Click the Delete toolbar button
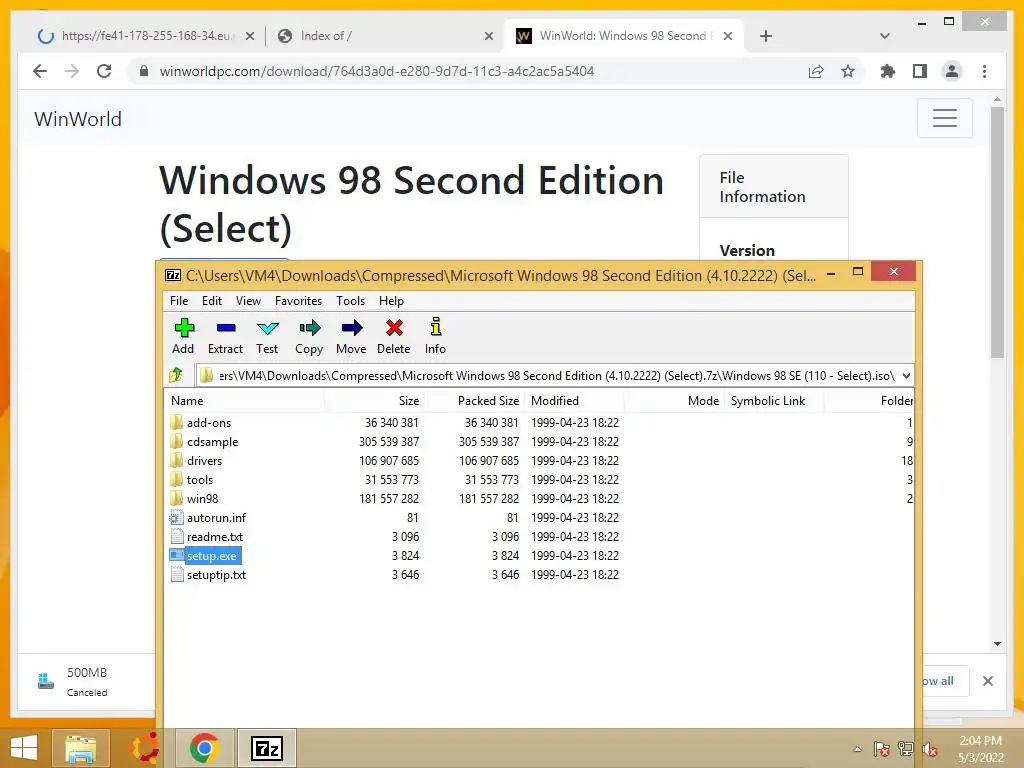The width and height of the screenshot is (1024, 768). (x=394, y=336)
